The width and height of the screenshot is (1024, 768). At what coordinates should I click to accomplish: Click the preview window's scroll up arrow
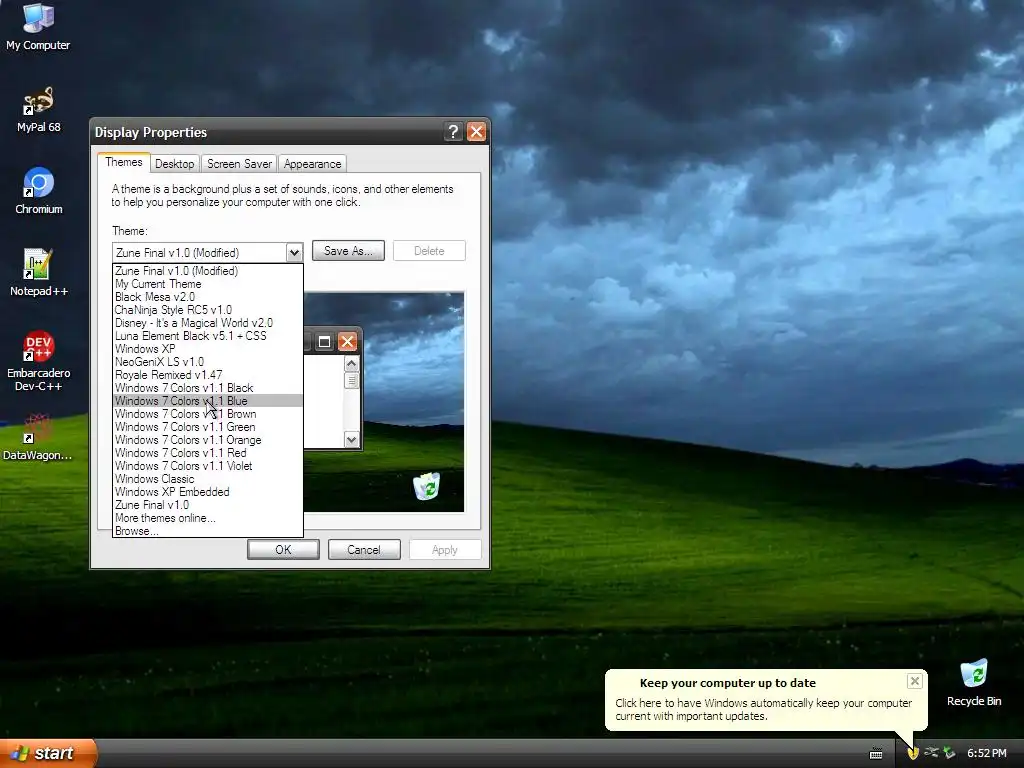point(351,364)
